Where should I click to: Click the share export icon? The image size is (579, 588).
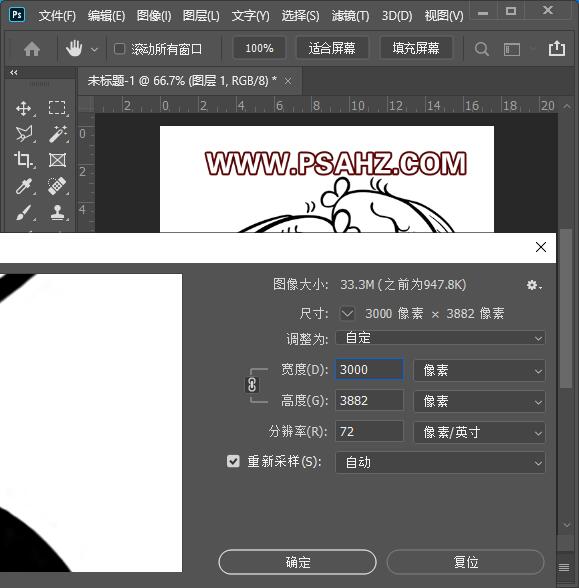[557, 48]
